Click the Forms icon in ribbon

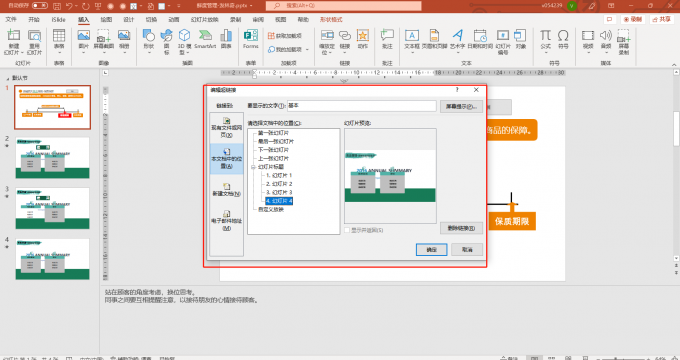pyautogui.click(x=251, y=39)
